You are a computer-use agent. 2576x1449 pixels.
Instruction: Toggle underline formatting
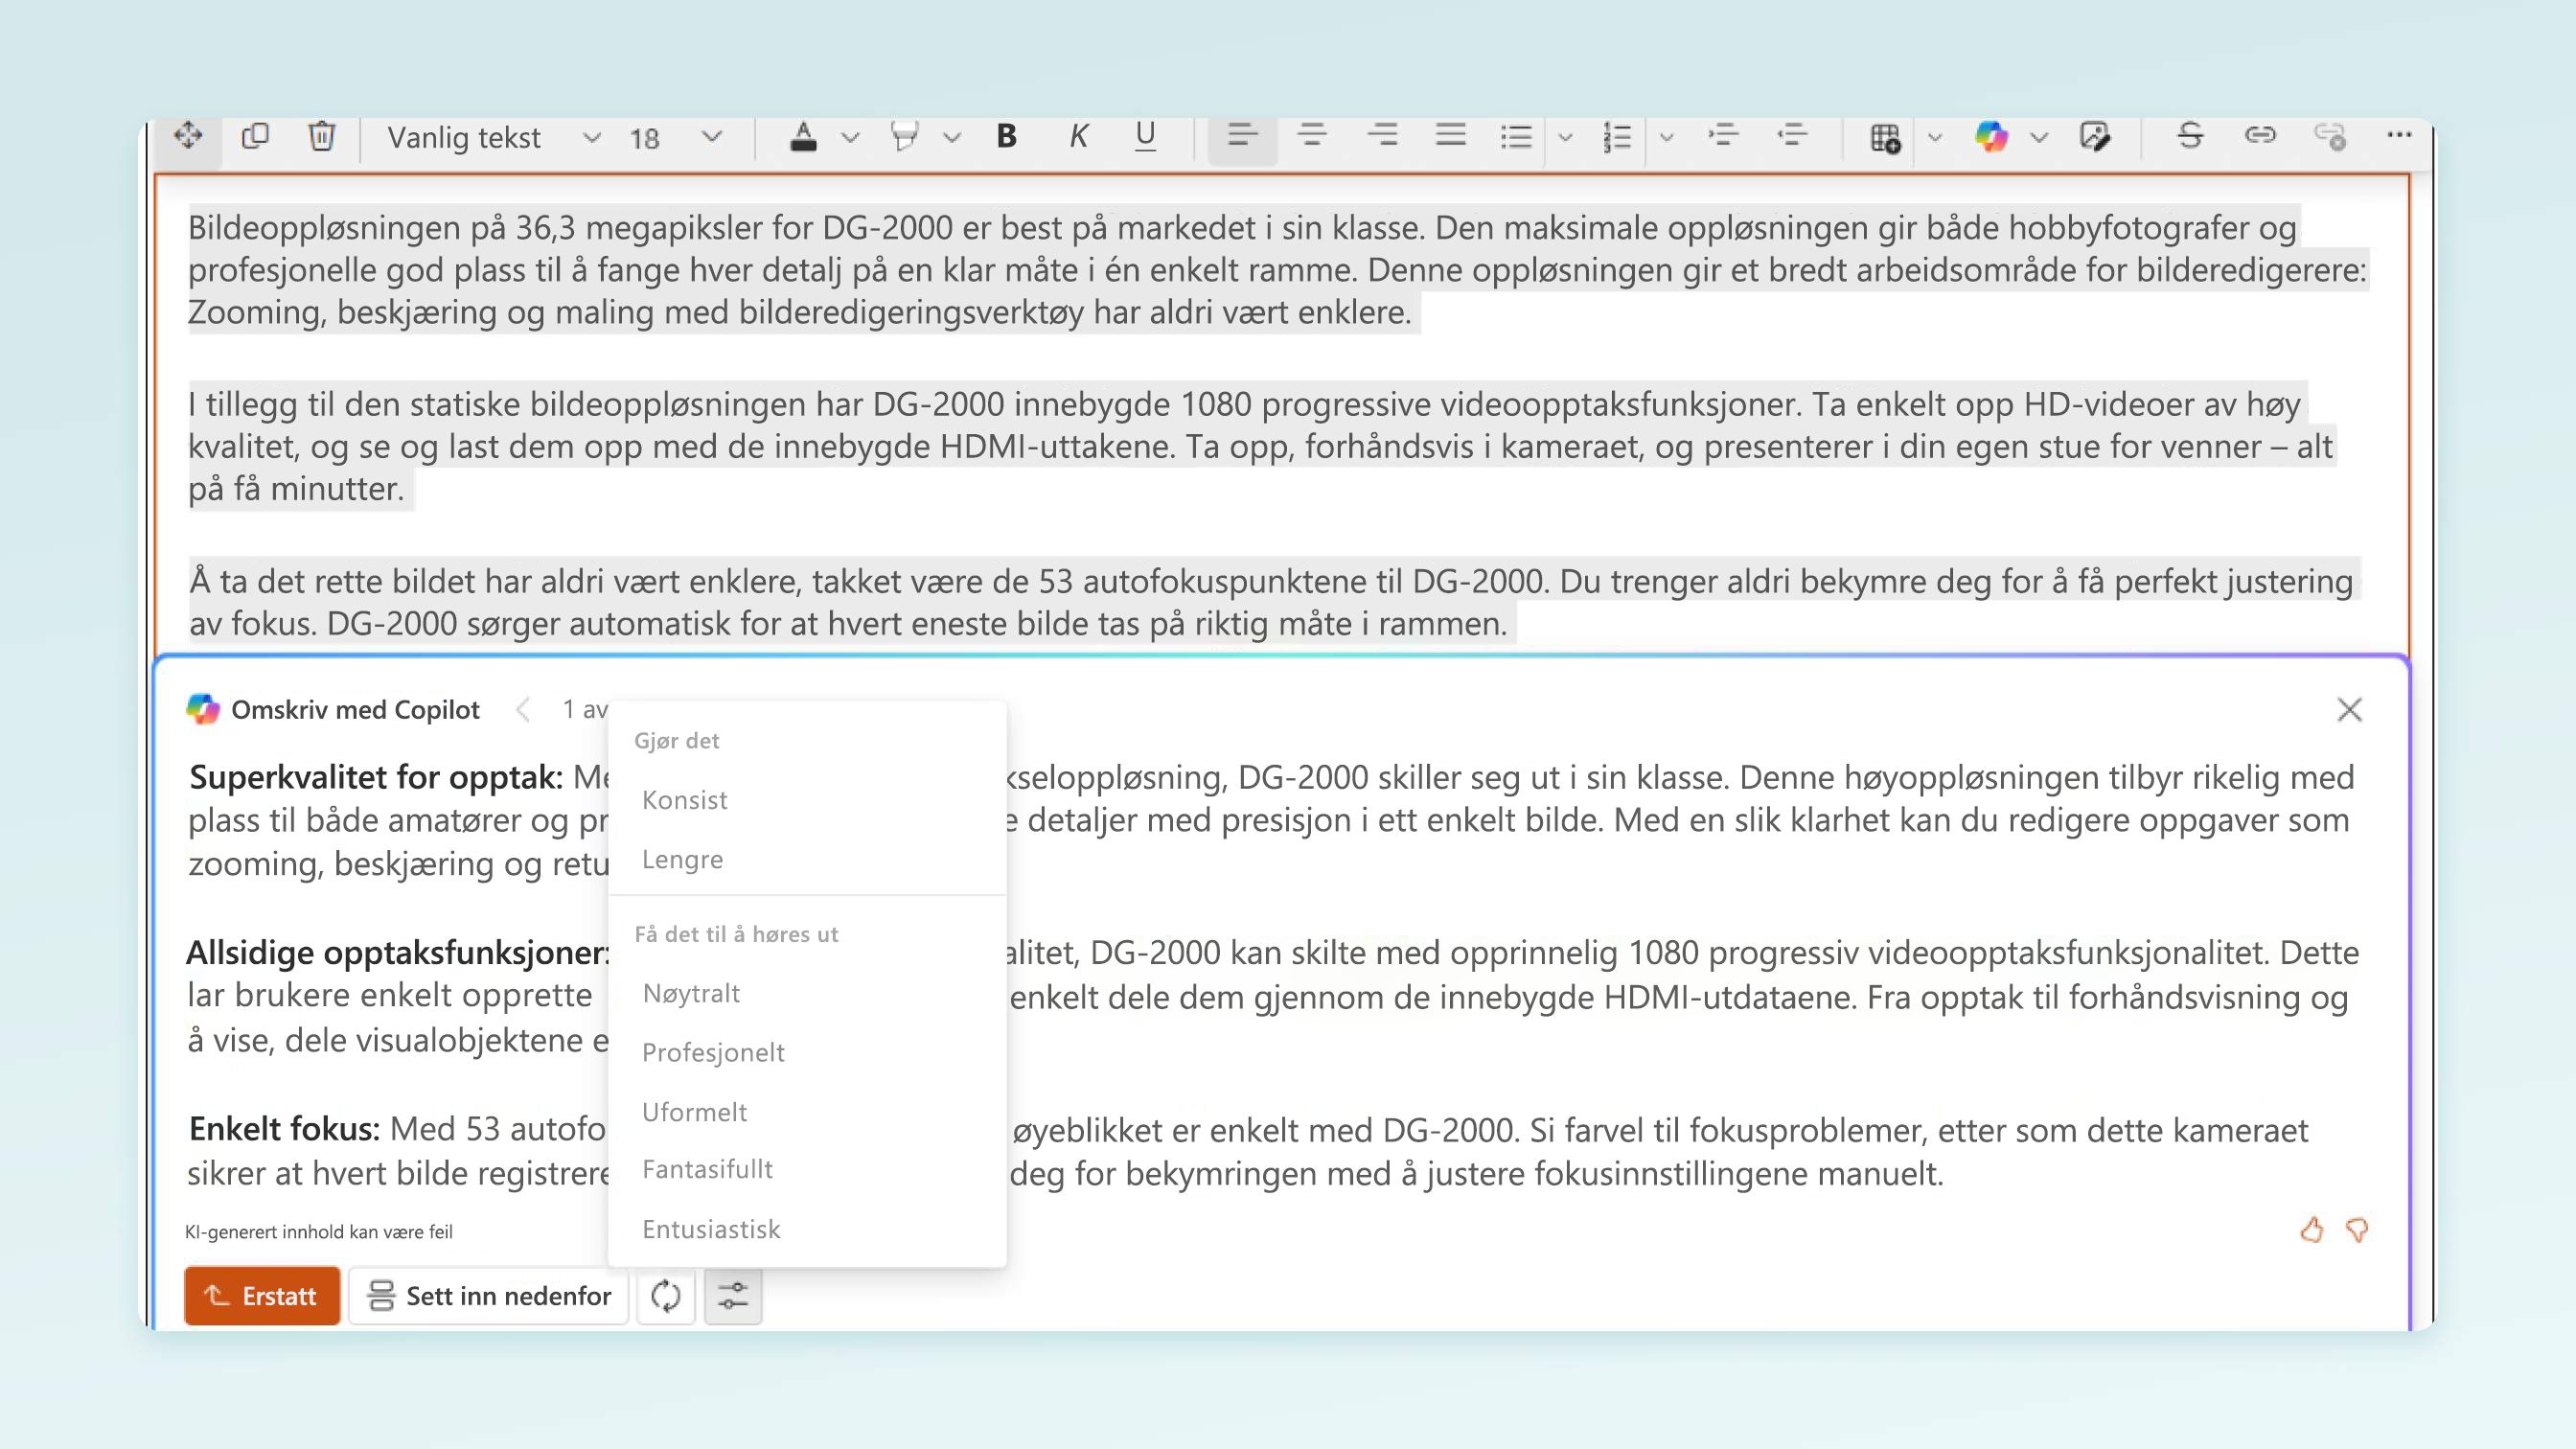tap(1146, 136)
